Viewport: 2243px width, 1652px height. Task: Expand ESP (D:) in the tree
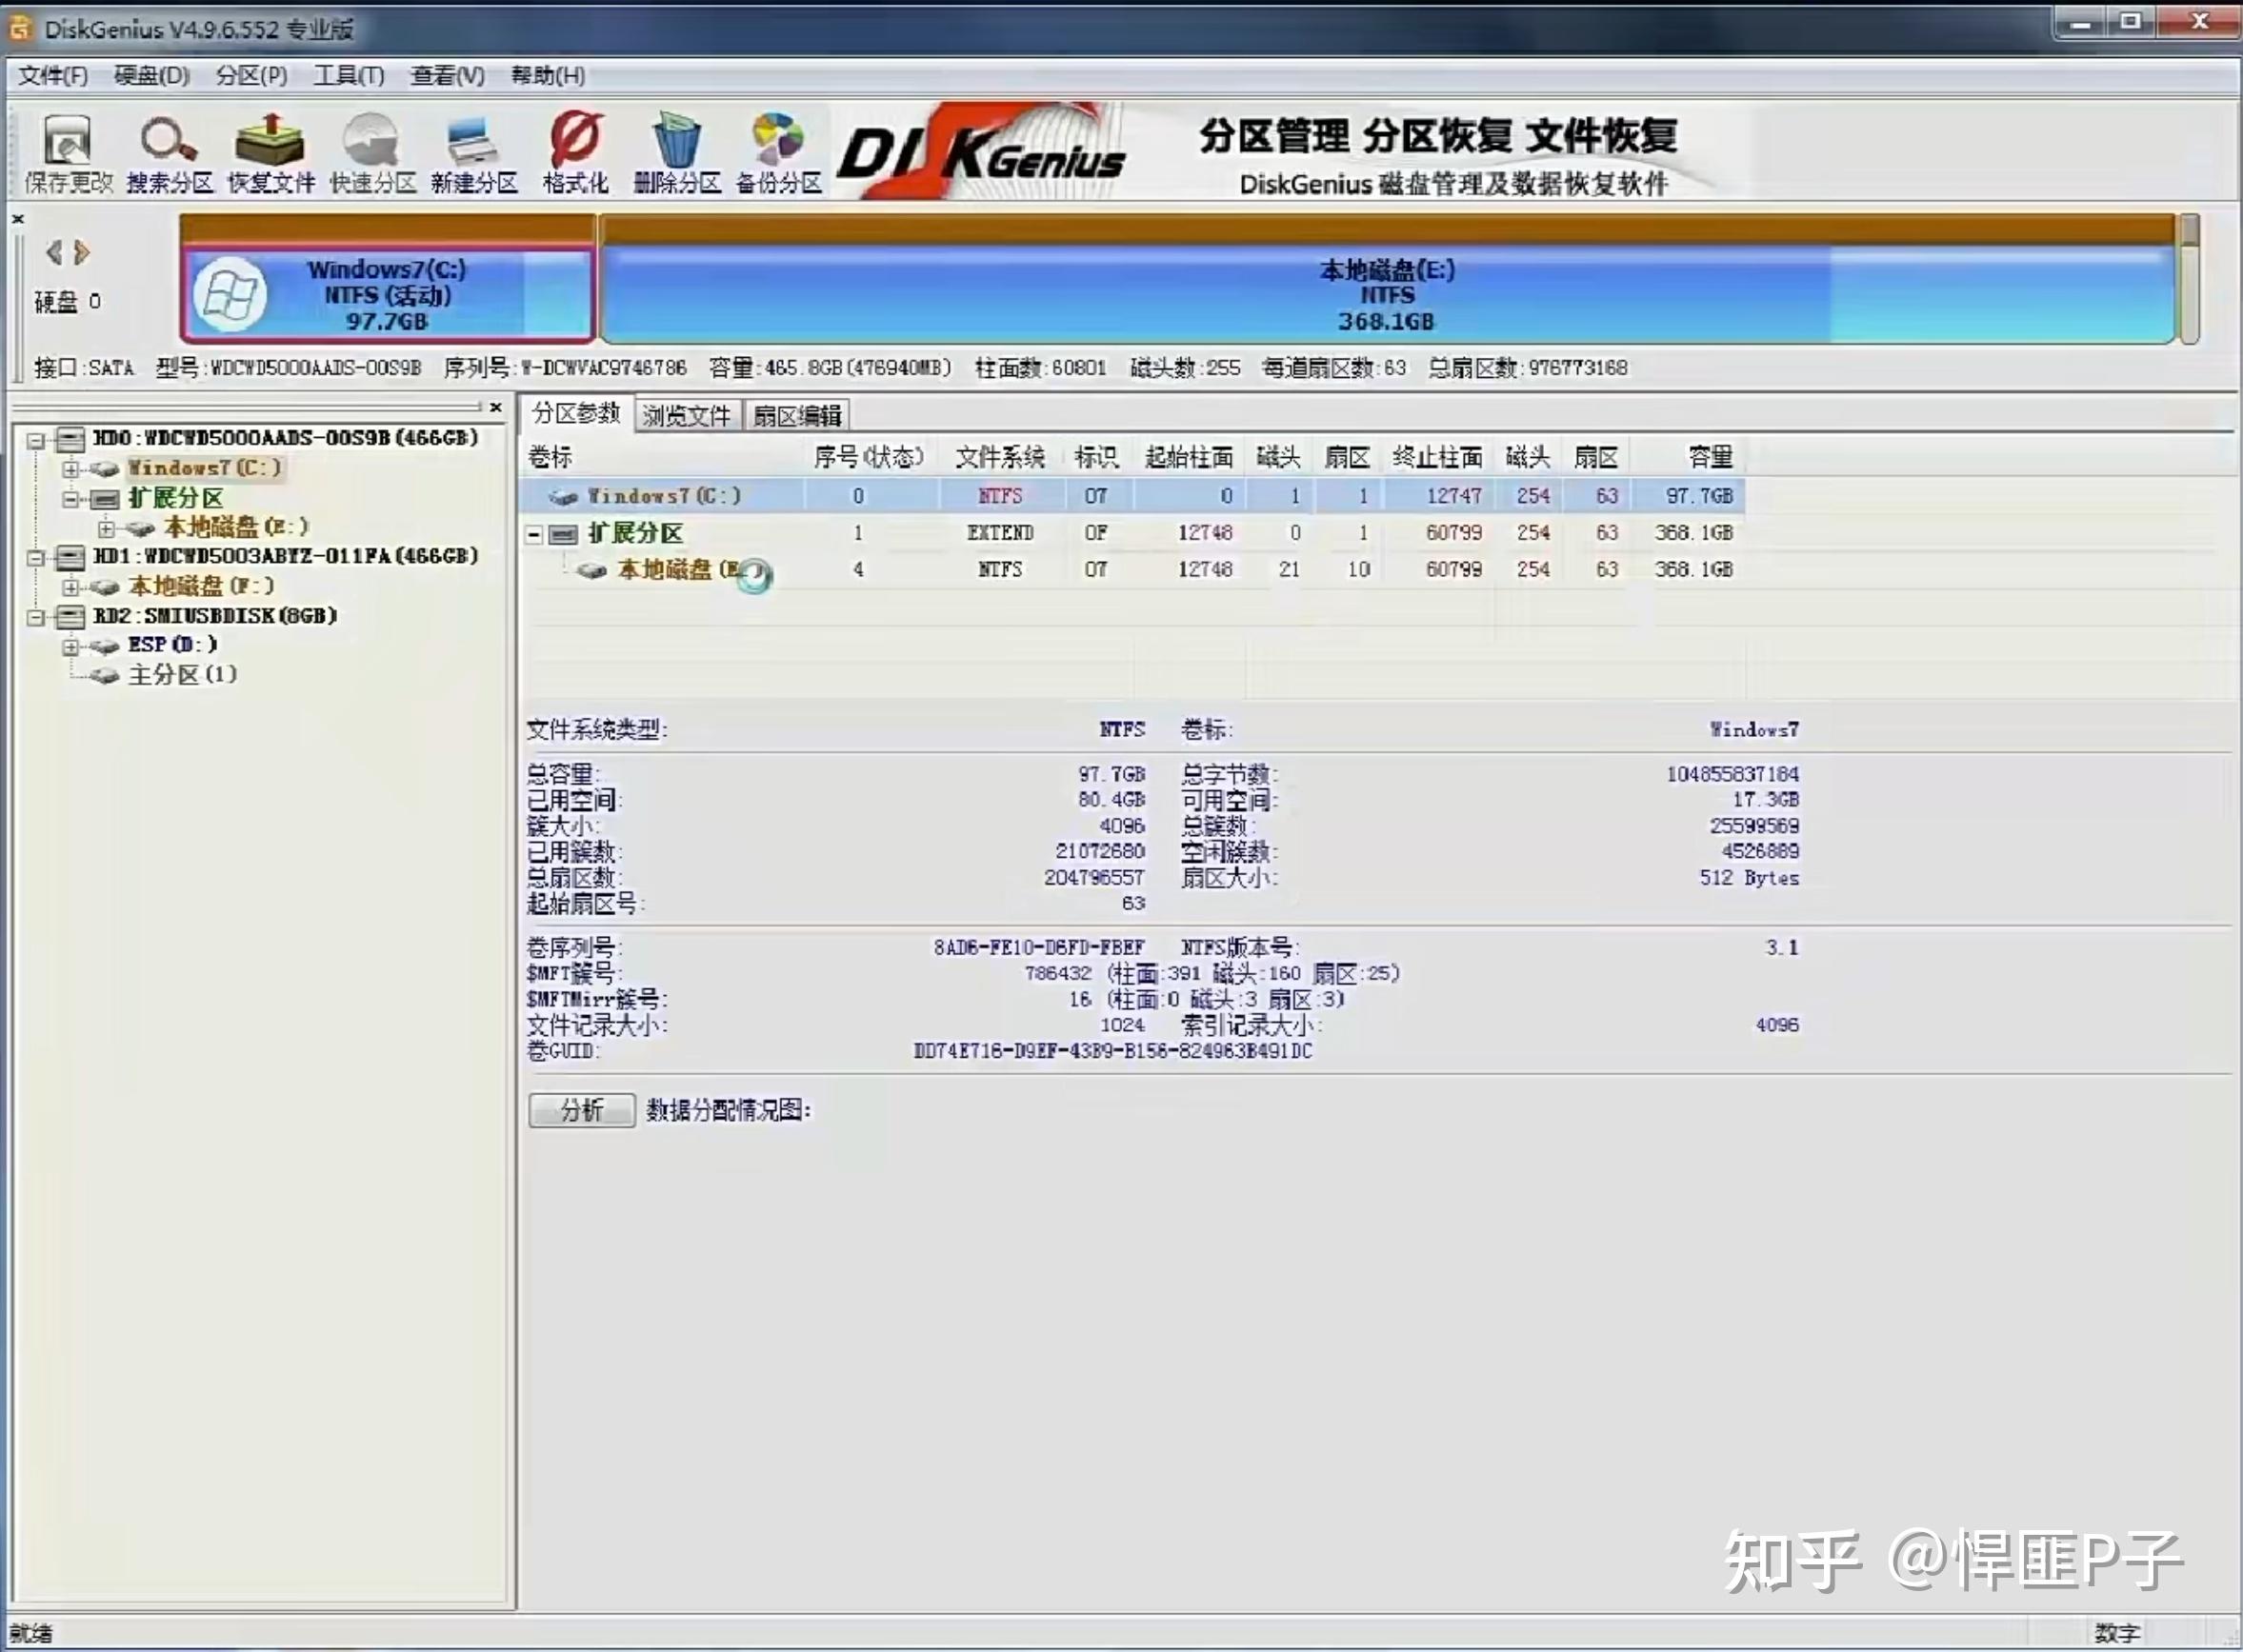pos(70,646)
